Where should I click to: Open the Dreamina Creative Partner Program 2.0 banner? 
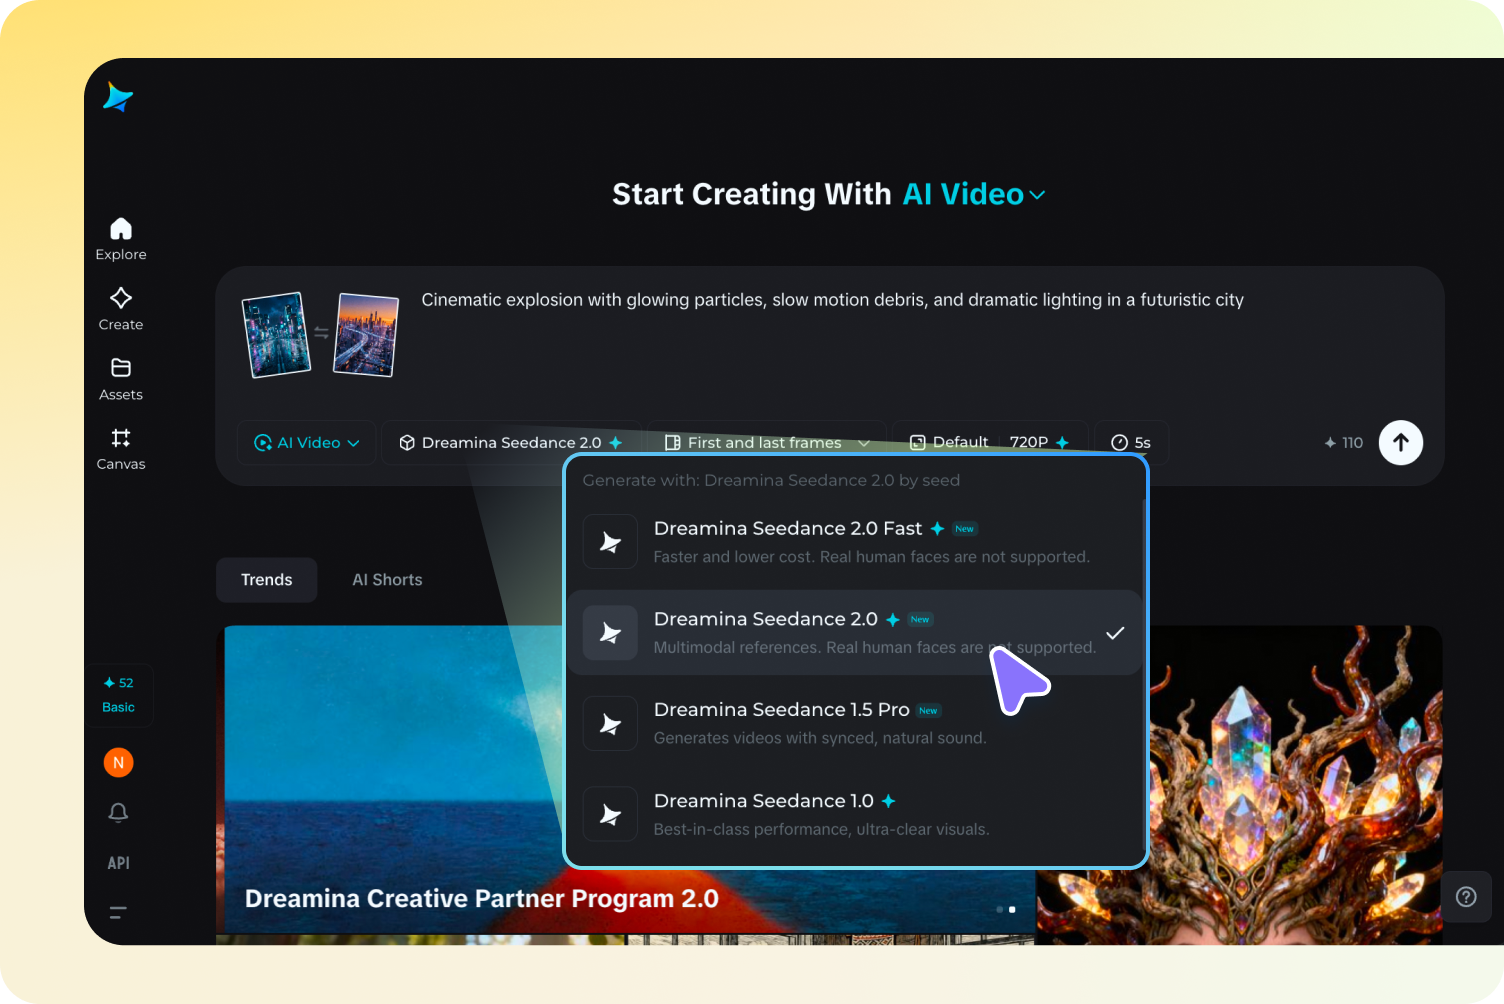482,898
